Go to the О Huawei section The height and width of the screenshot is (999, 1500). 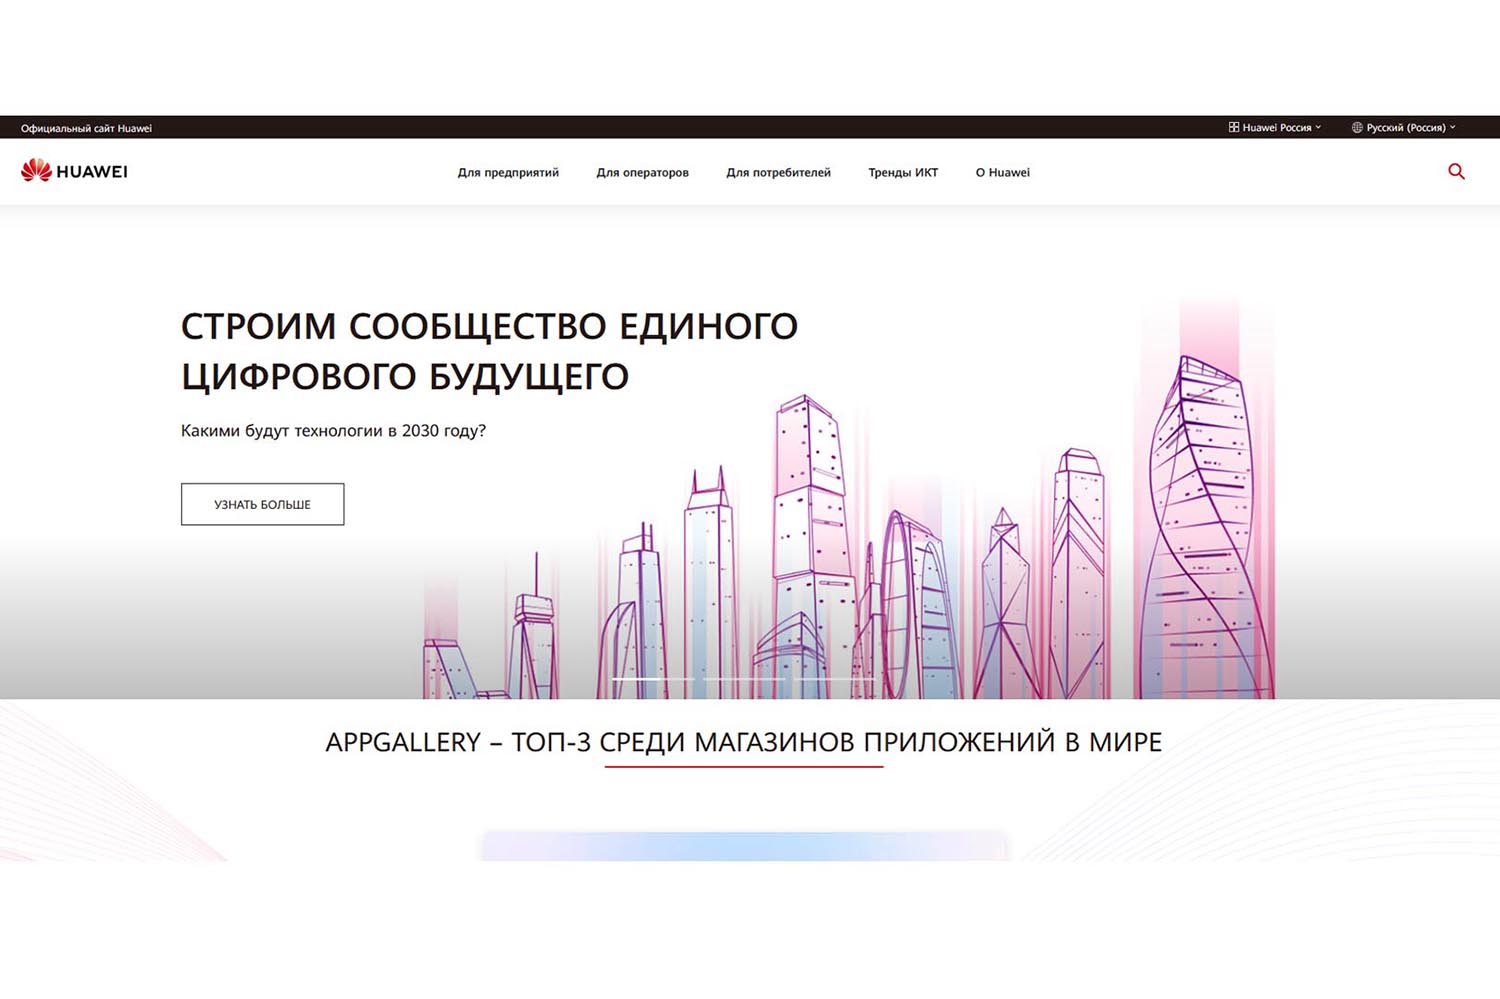tap(1002, 173)
